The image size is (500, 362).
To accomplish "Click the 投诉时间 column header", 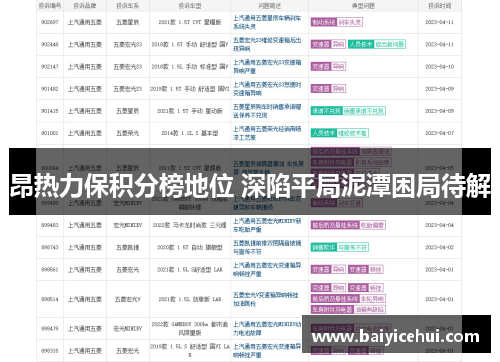I will [439, 6].
